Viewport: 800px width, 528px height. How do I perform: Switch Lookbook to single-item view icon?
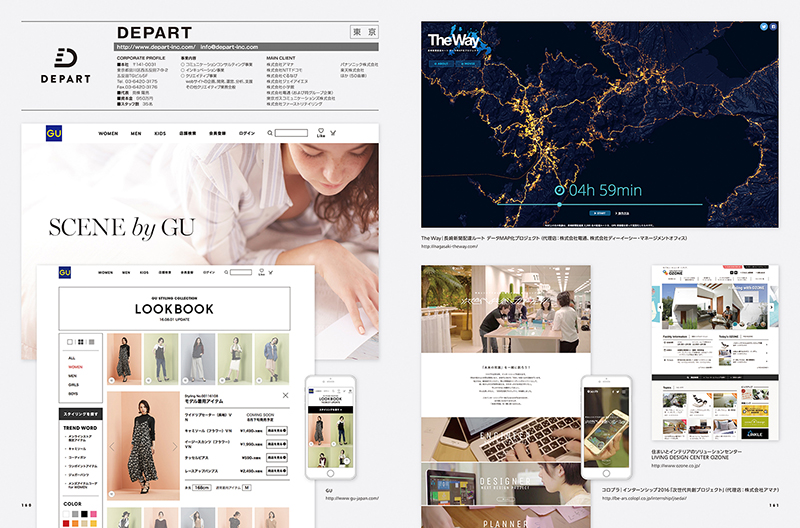pos(70,342)
